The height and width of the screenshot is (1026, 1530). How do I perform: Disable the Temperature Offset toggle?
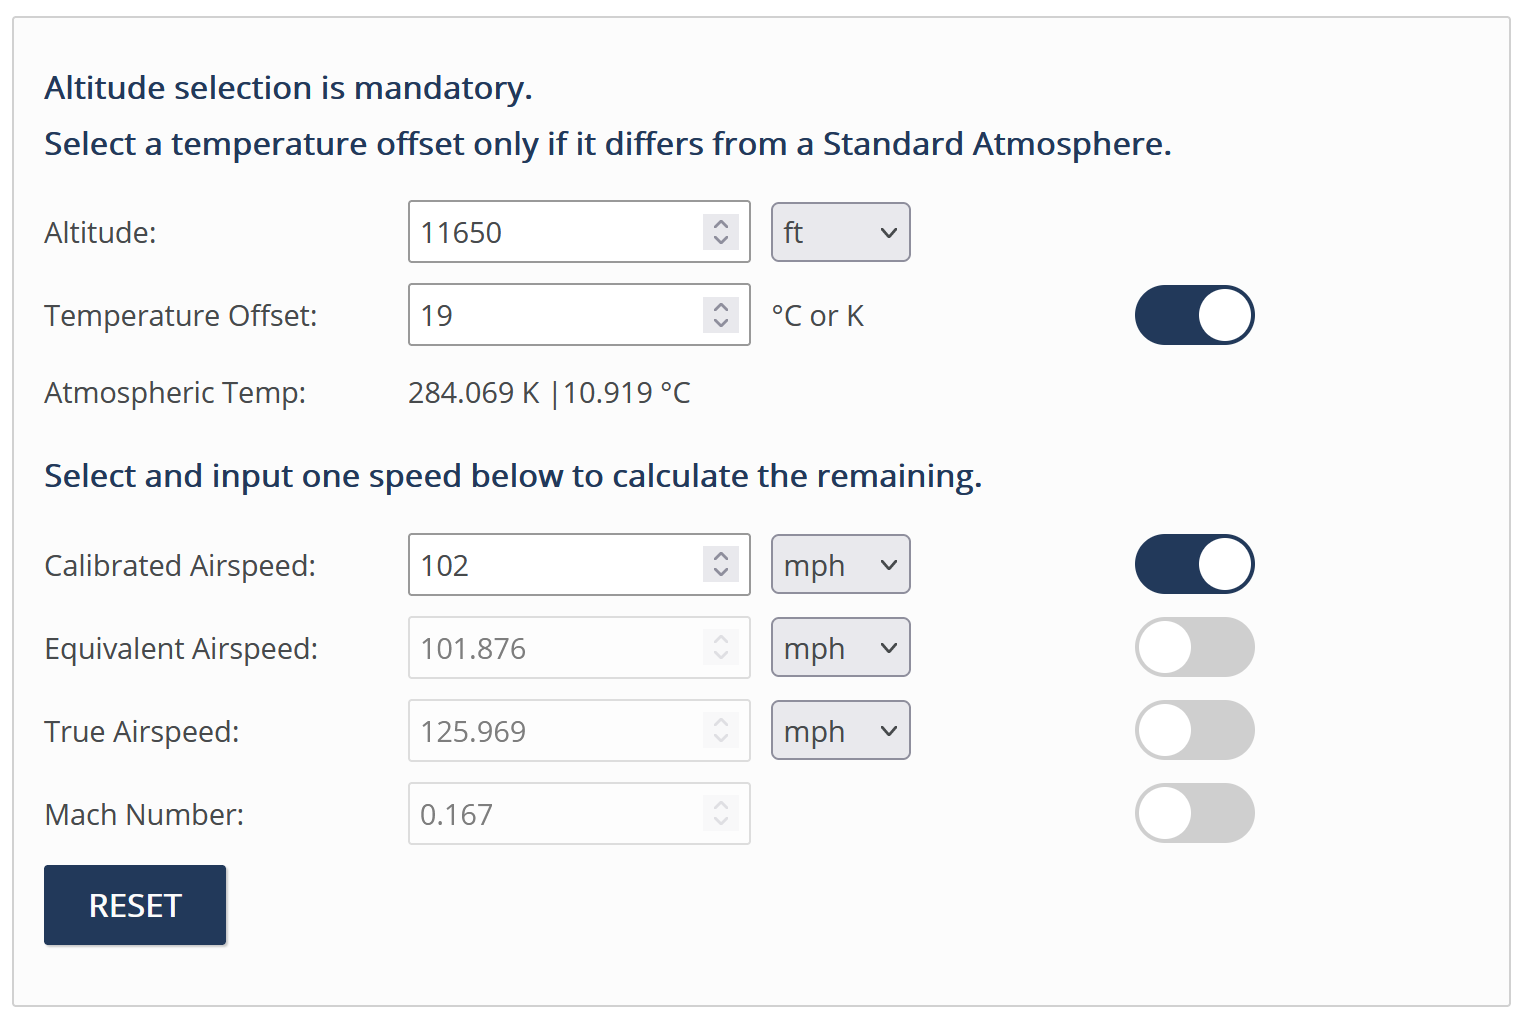(1195, 315)
